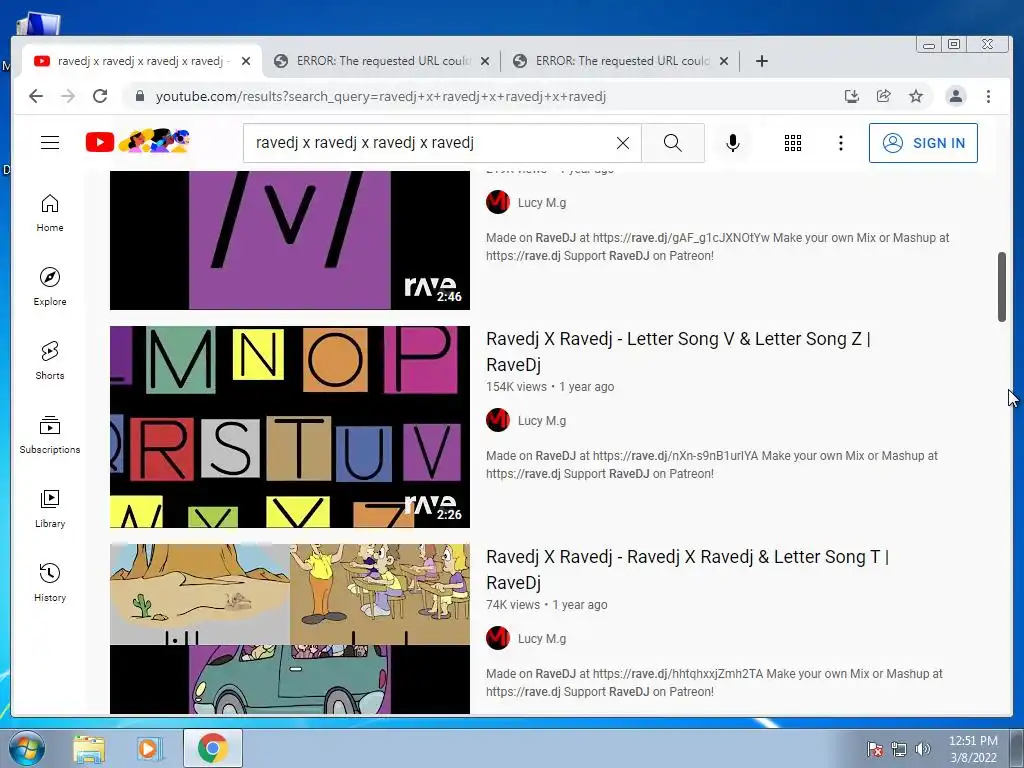
Task: Click the 74K views text
Action: pyautogui.click(x=513, y=605)
